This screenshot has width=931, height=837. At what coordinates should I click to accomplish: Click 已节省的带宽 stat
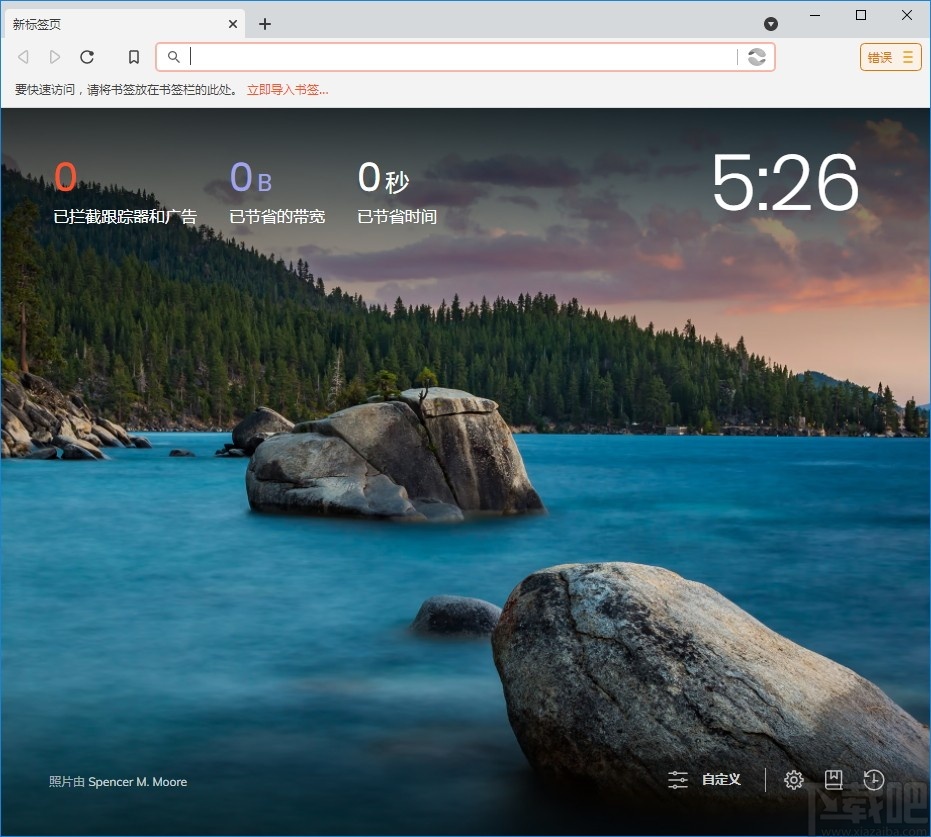277,192
